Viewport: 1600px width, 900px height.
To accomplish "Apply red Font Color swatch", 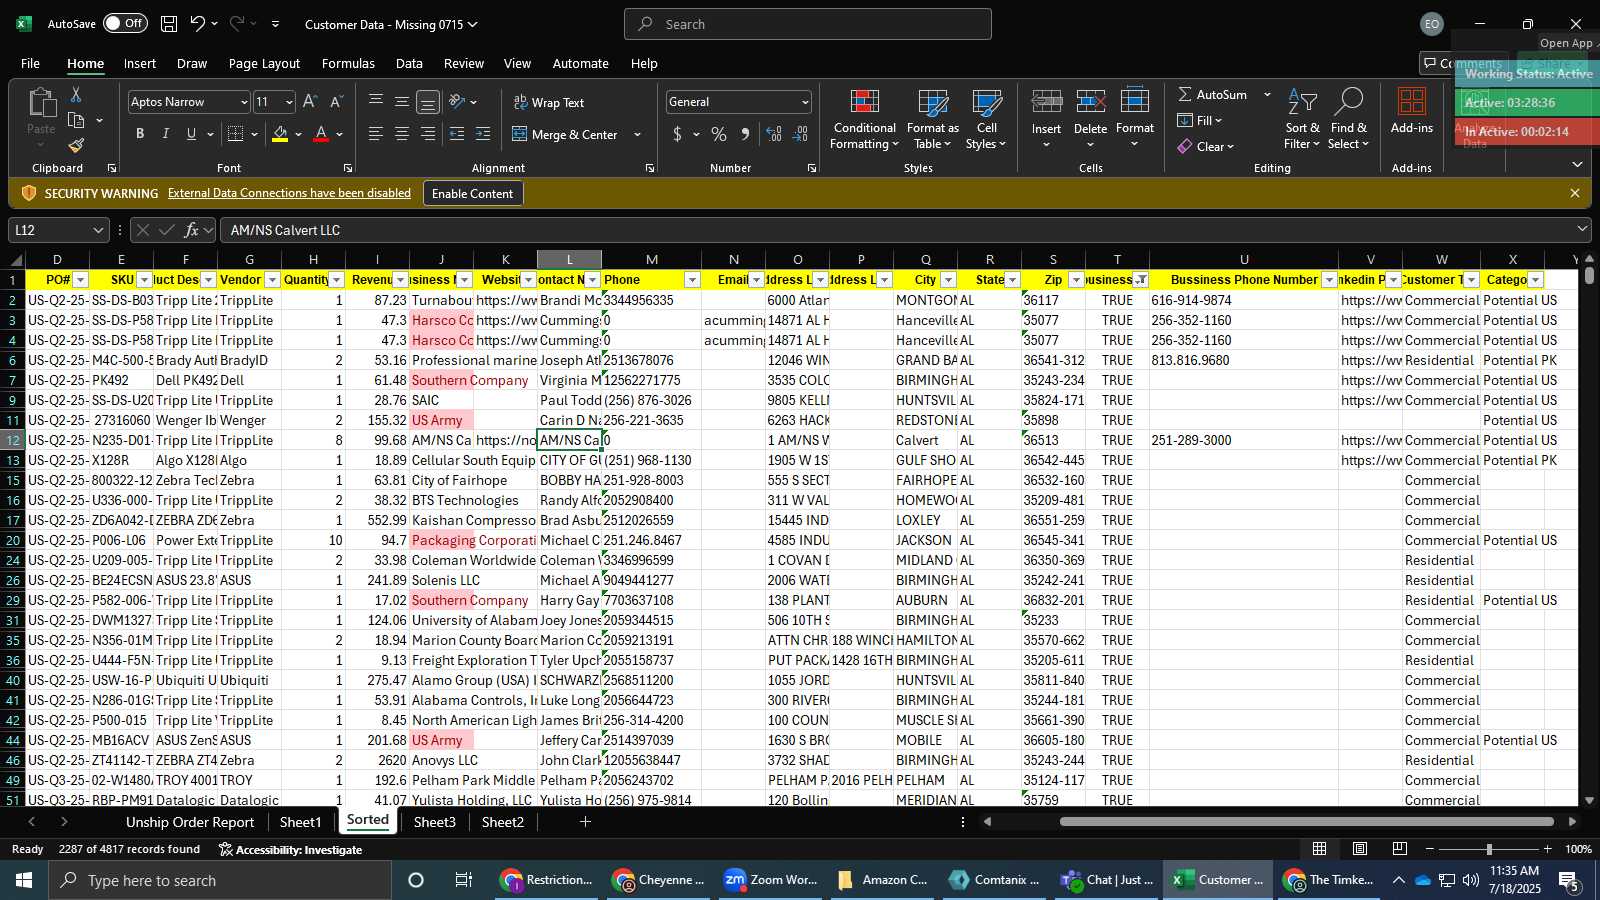I will pos(321,134).
